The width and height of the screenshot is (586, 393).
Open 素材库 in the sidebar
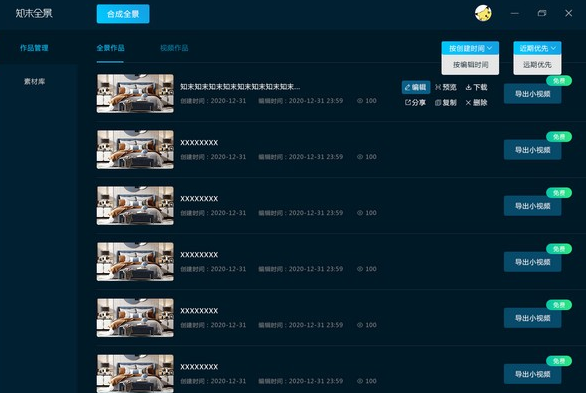tap(34, 81)
